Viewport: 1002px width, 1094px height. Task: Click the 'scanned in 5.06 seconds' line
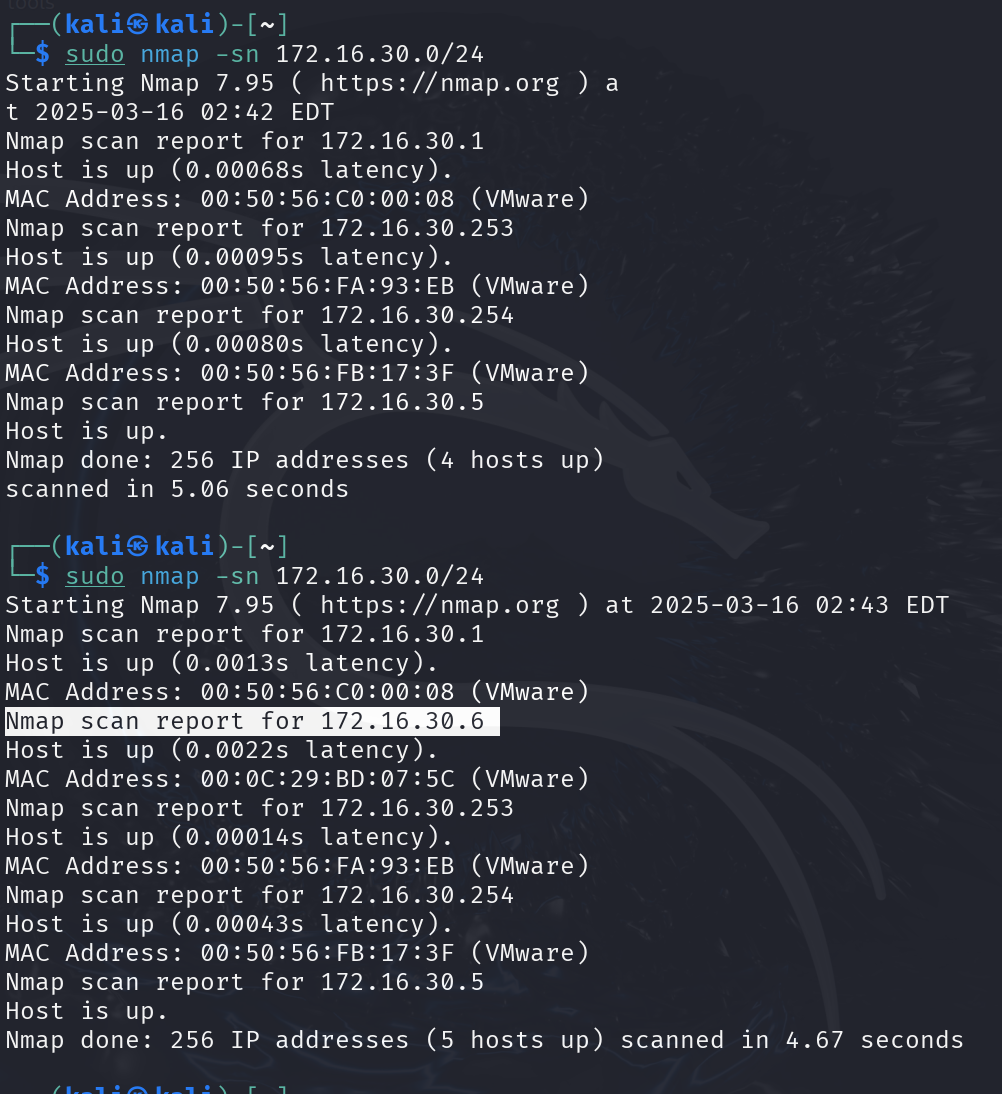click(177, 490)
